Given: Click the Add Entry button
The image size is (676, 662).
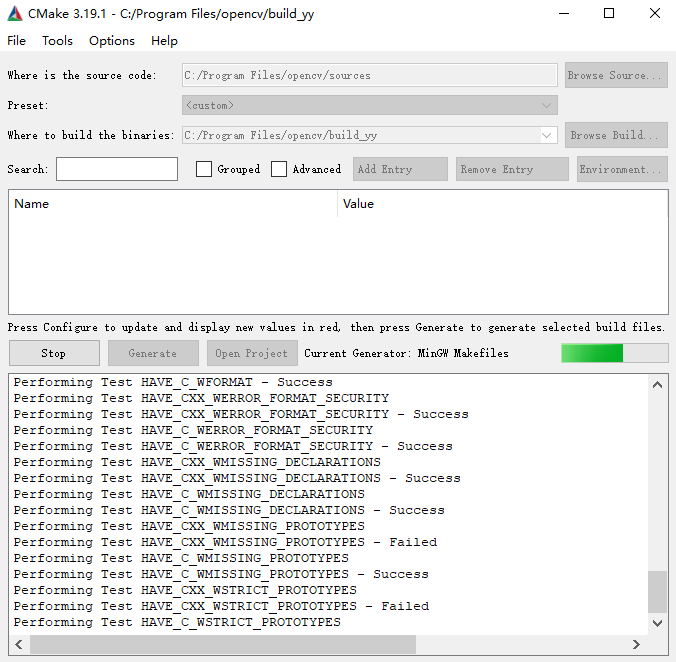Looking at the screenshot, I should pyautogui.click(x=400, y=169).
